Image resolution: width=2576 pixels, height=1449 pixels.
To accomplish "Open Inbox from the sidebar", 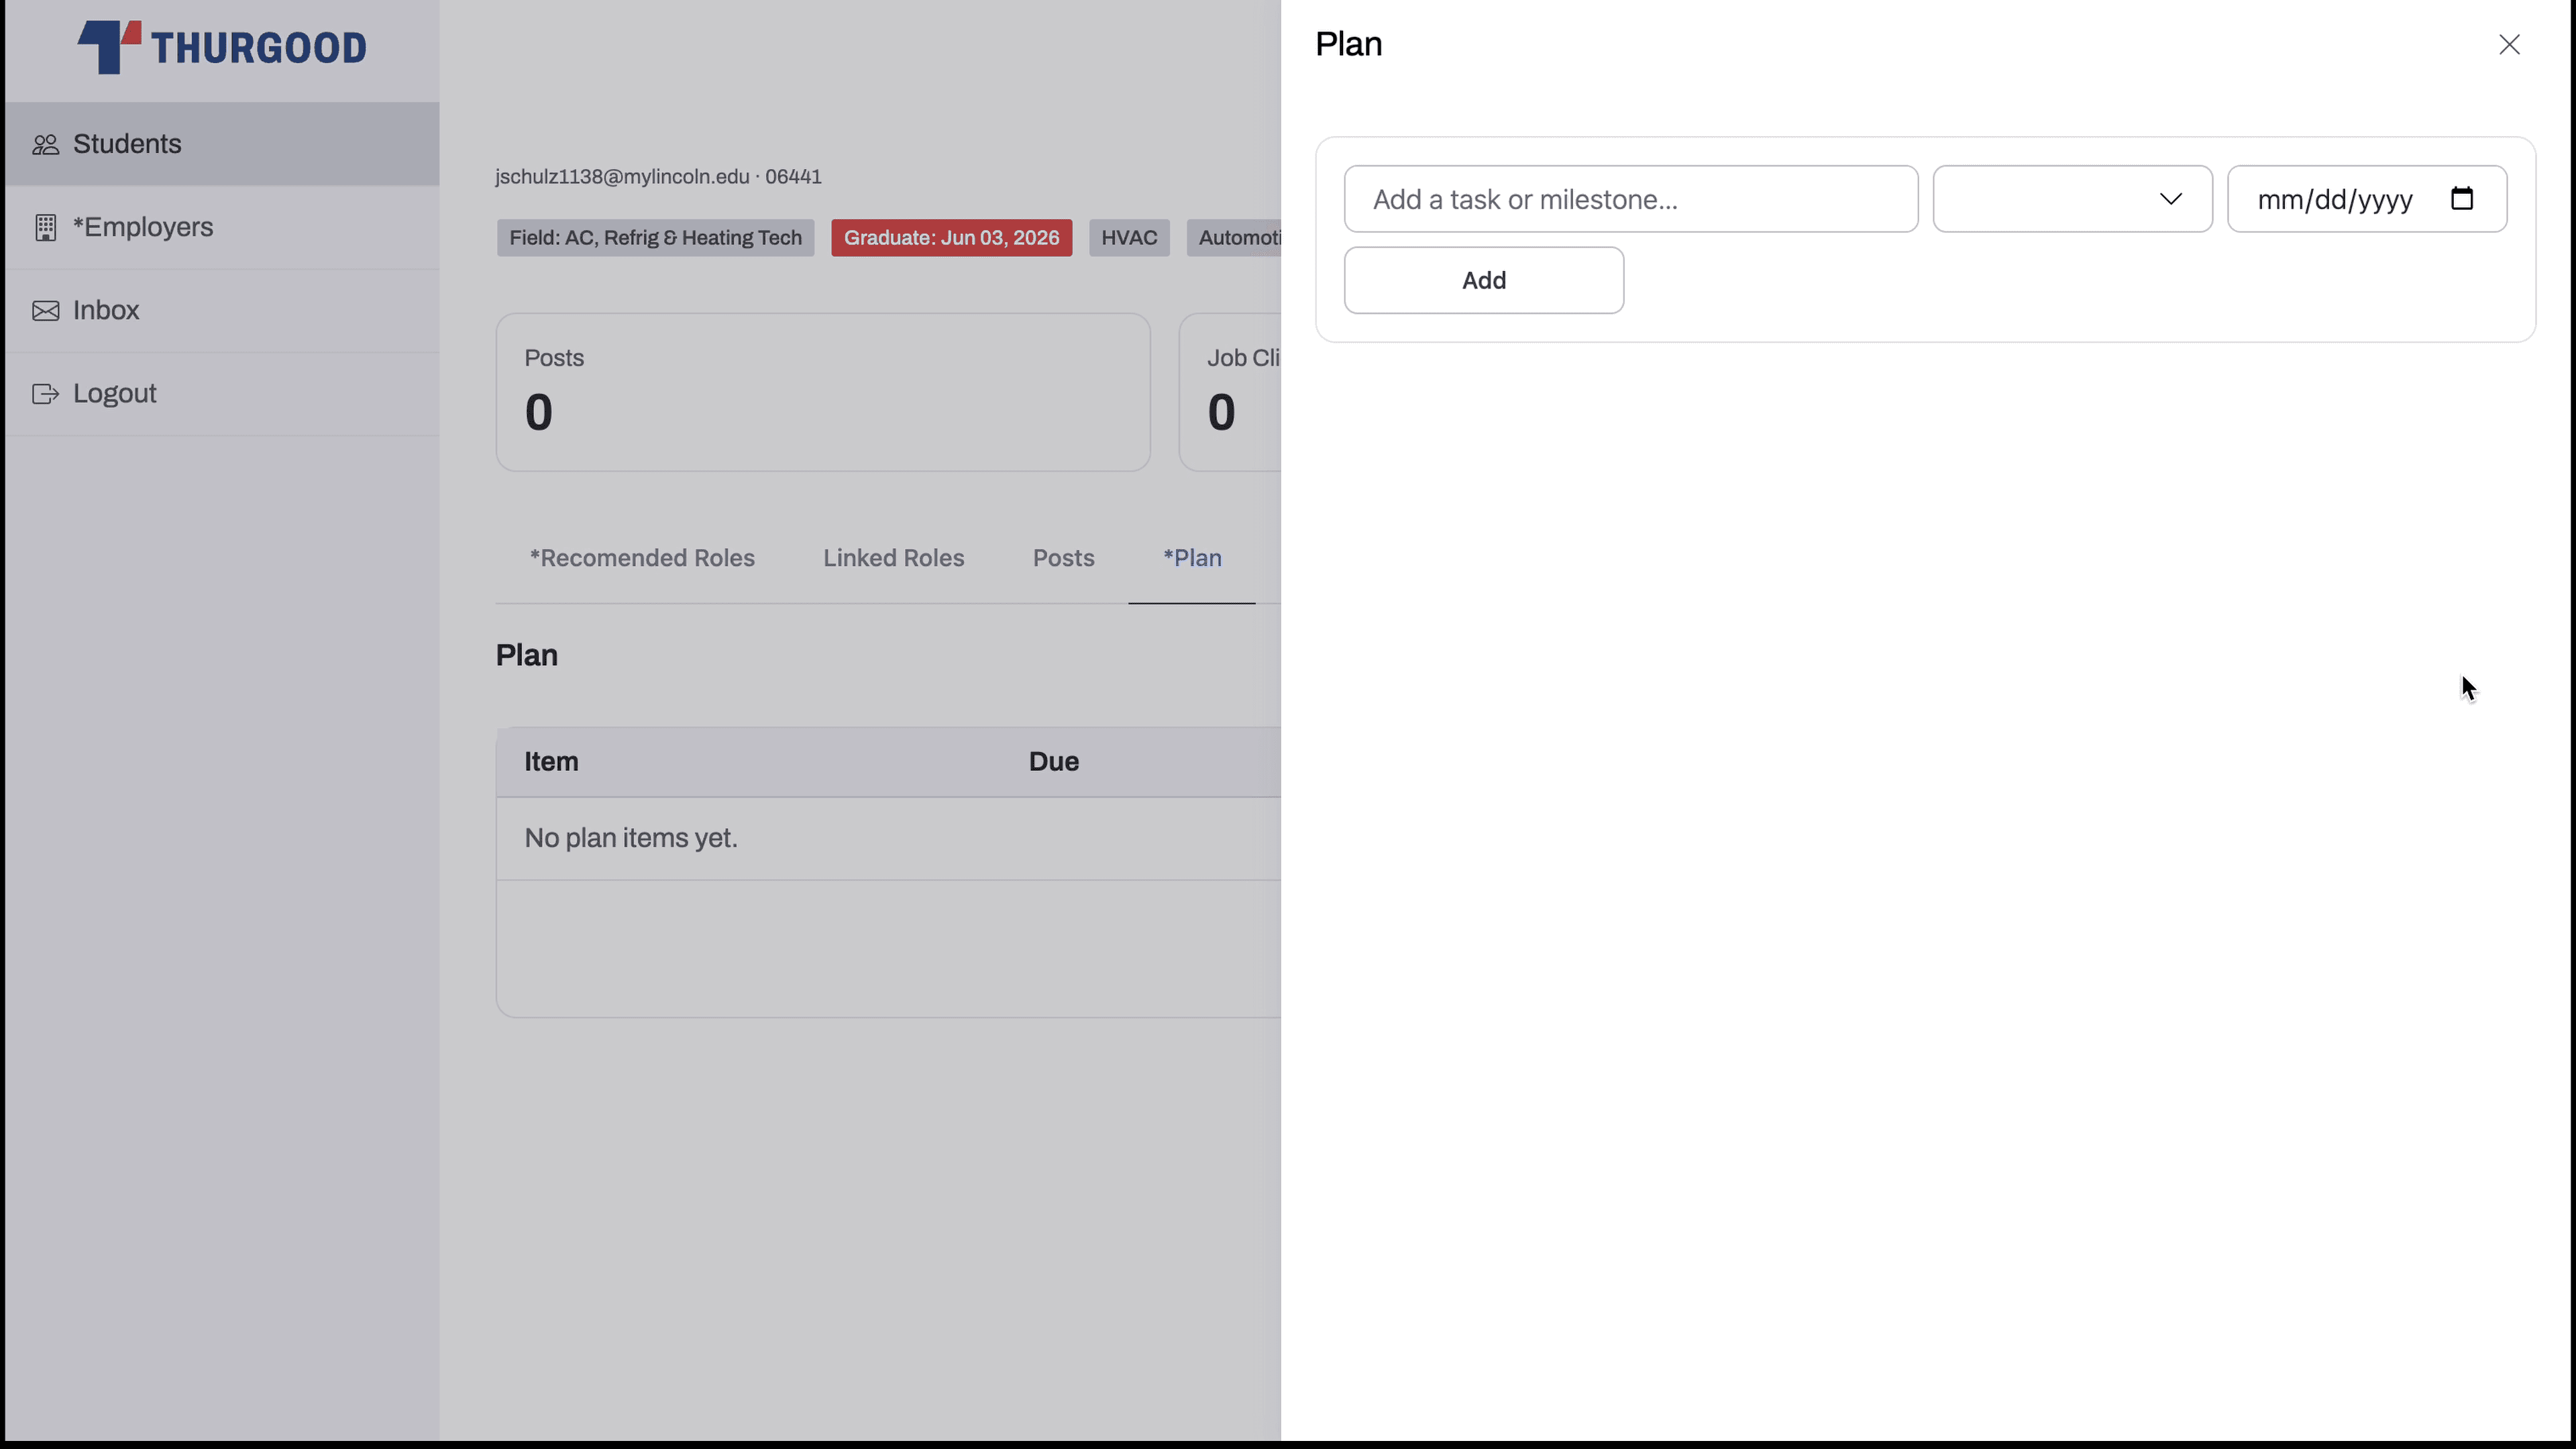I will coord(106,311).
